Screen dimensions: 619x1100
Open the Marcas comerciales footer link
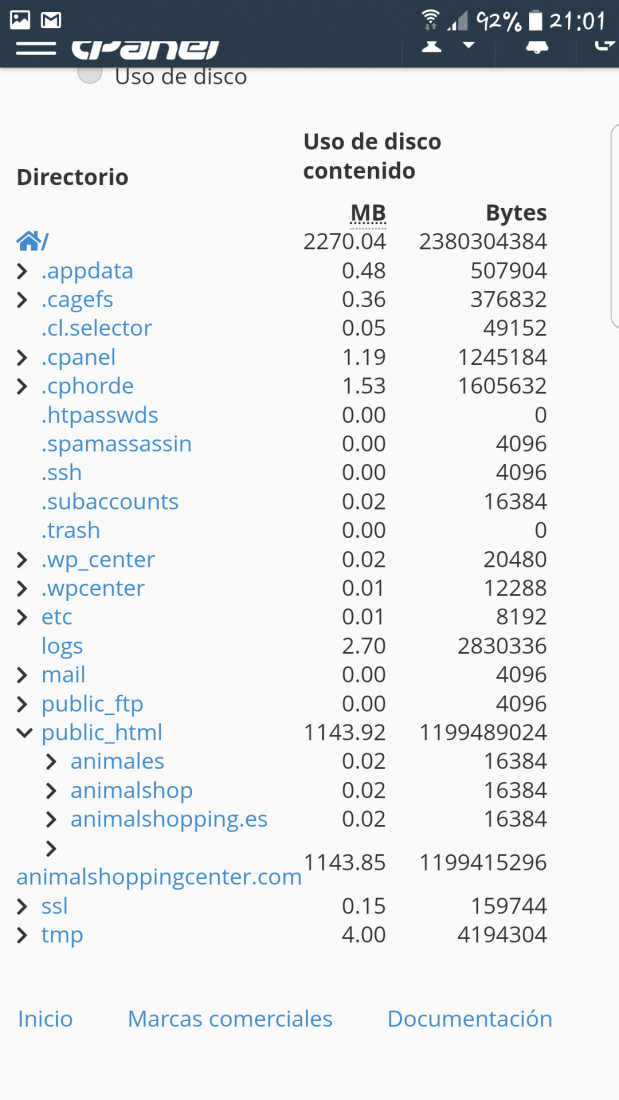pyautogui.click(x=230, y=1019)
